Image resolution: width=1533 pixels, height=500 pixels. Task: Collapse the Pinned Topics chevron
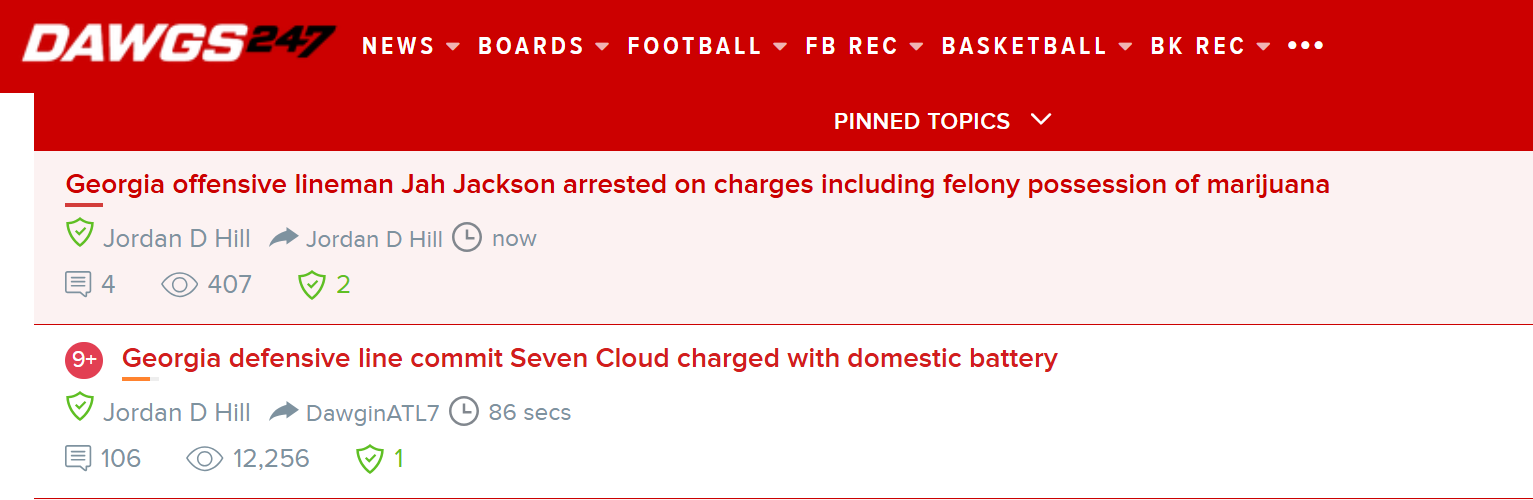click(1041, 120)
